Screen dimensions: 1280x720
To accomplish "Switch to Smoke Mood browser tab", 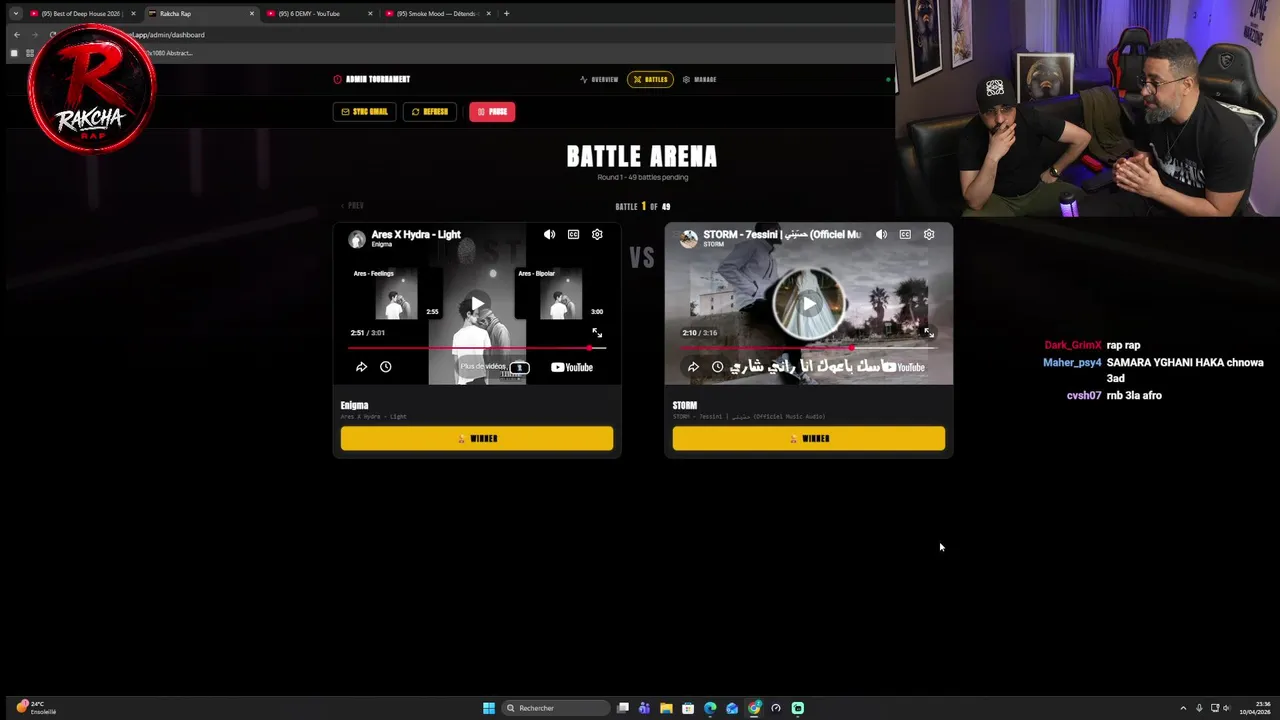I will 436,14.
